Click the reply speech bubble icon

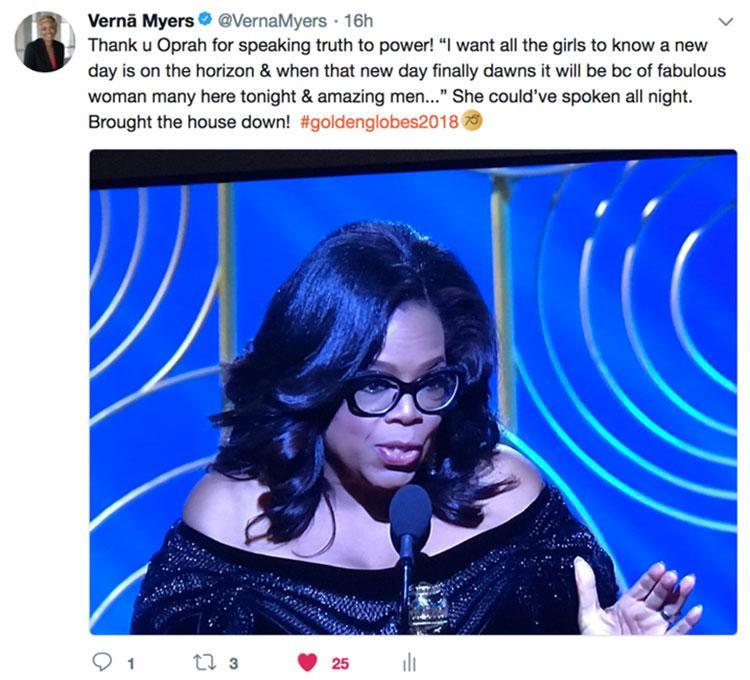coord(101,662)
